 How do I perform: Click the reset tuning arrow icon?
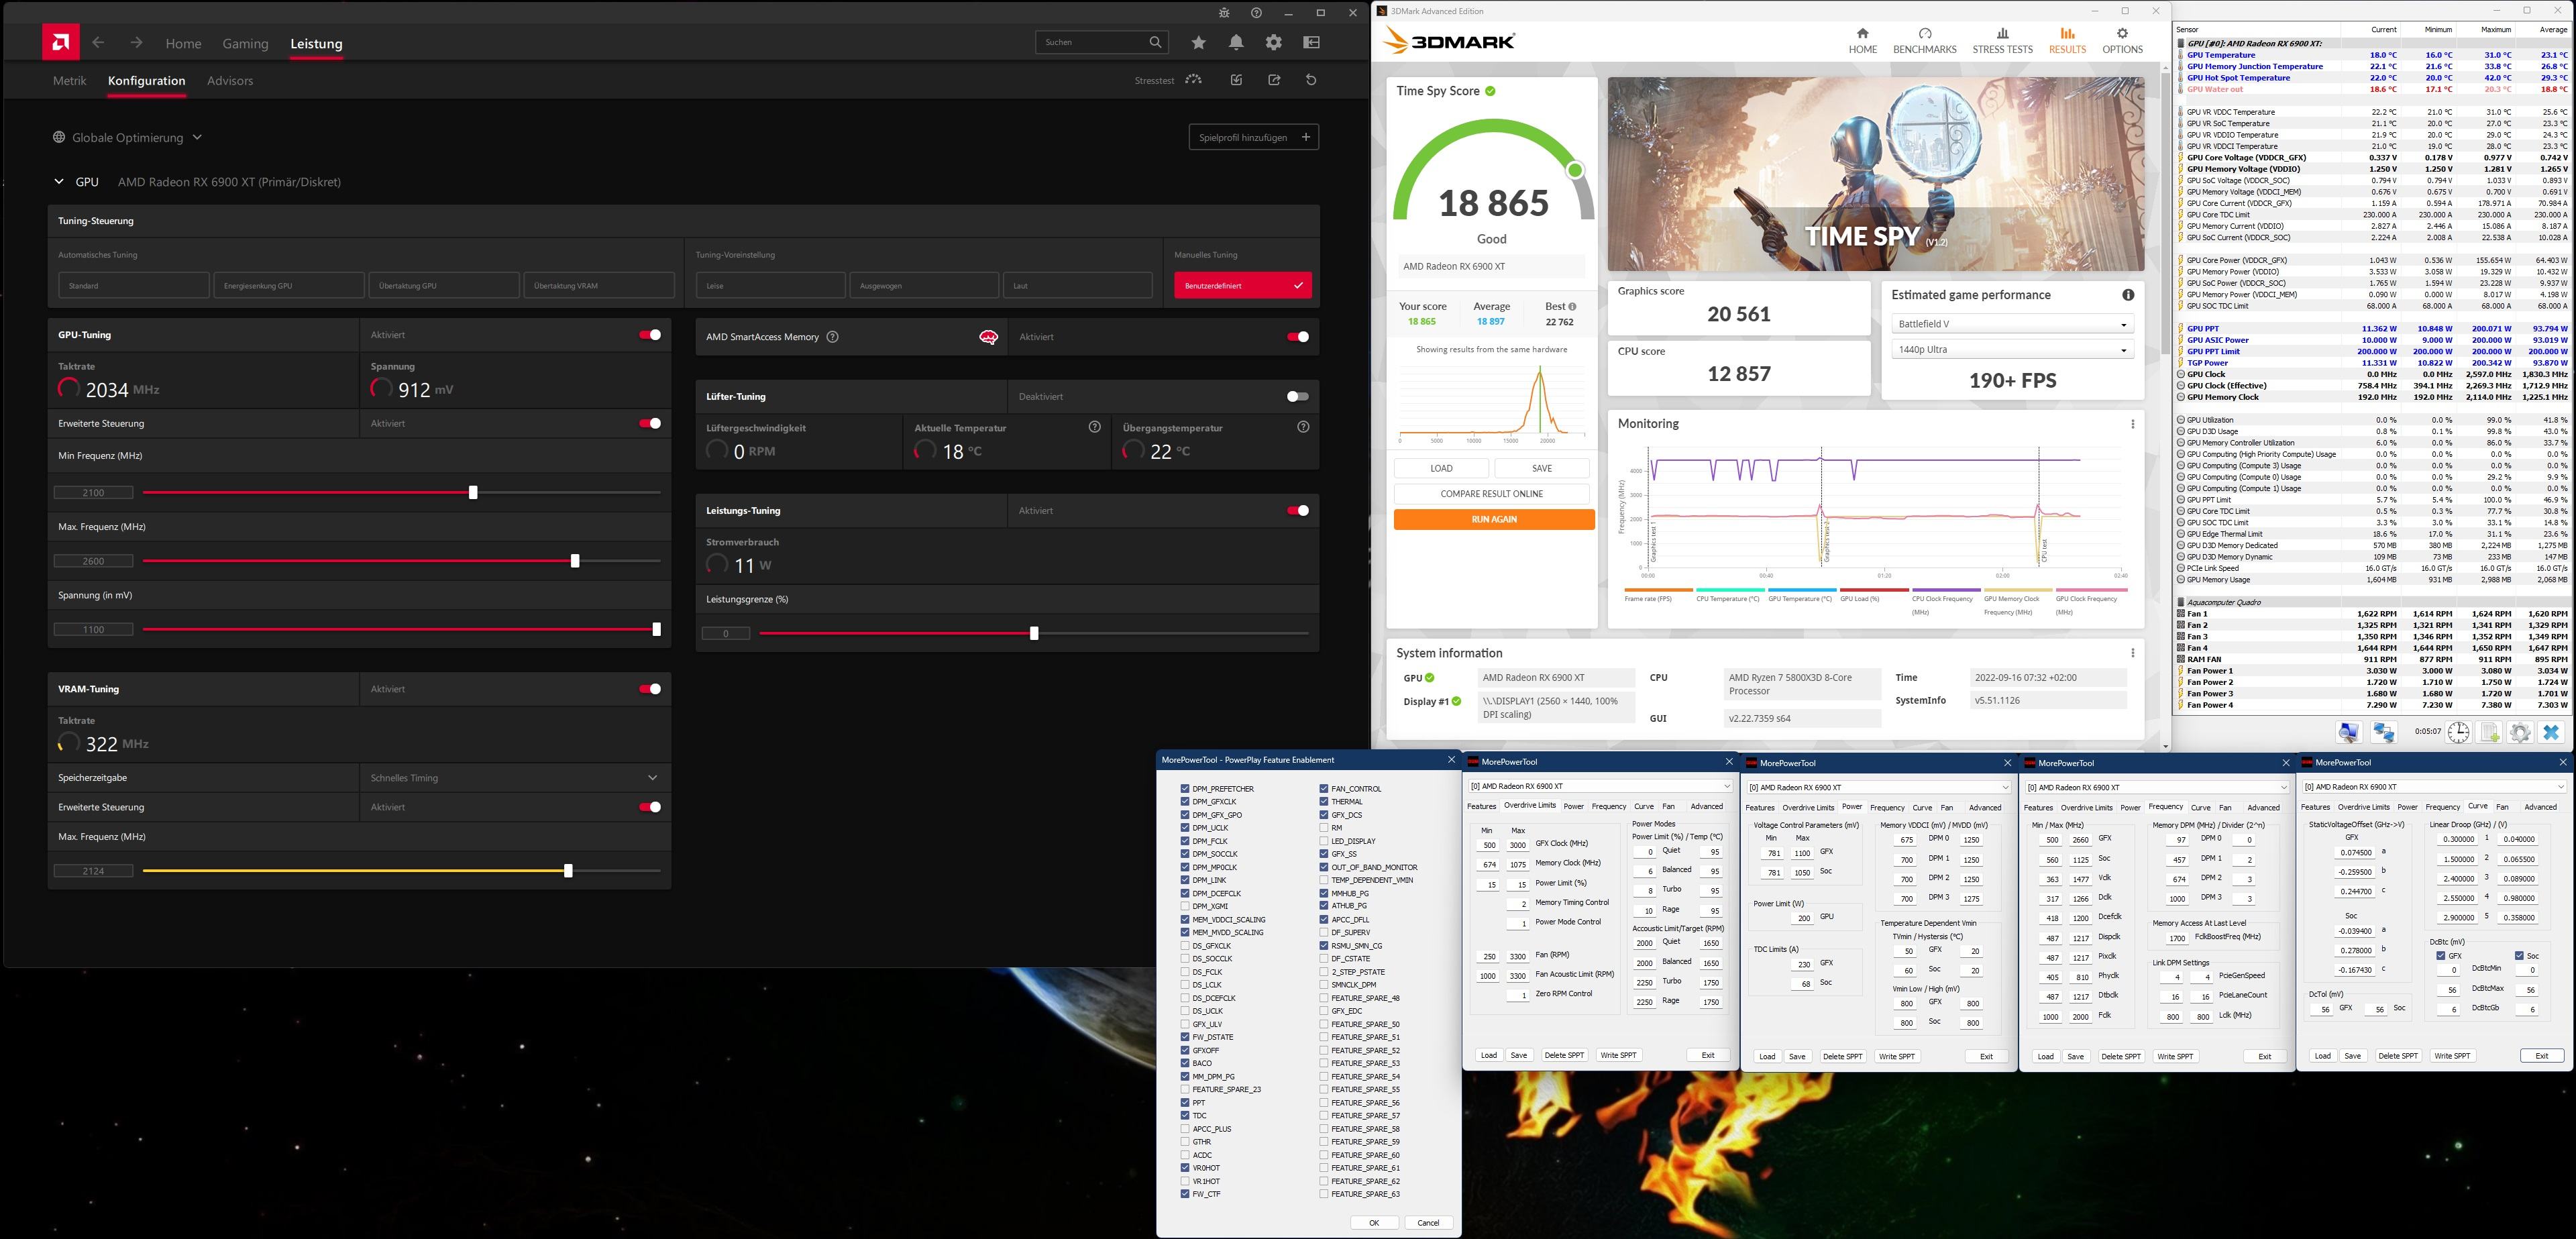coord(1311,80)
